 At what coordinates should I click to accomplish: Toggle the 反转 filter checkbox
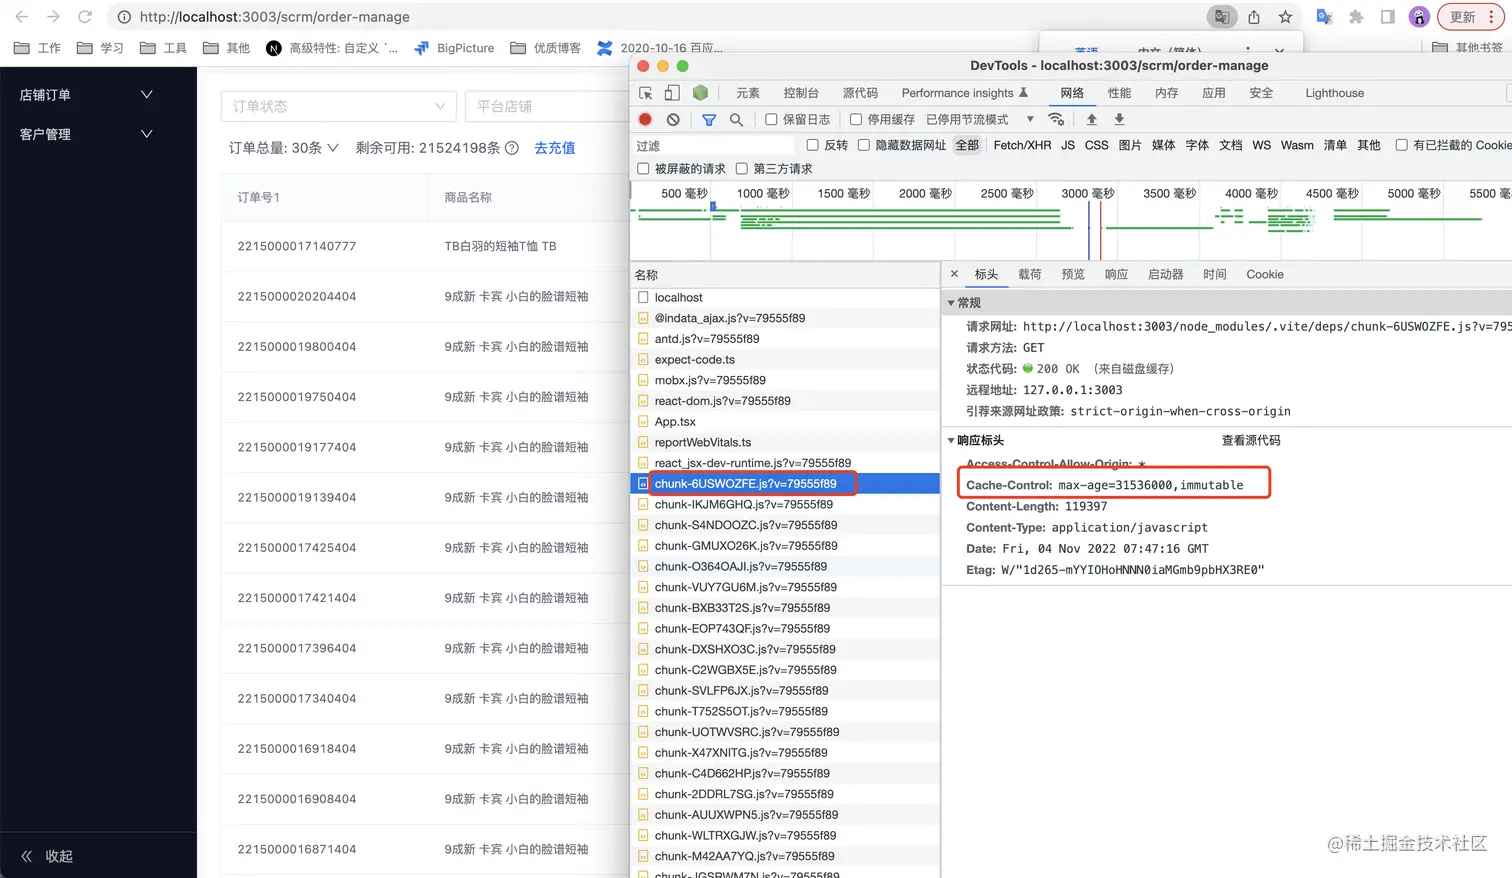tap(812, 145)
